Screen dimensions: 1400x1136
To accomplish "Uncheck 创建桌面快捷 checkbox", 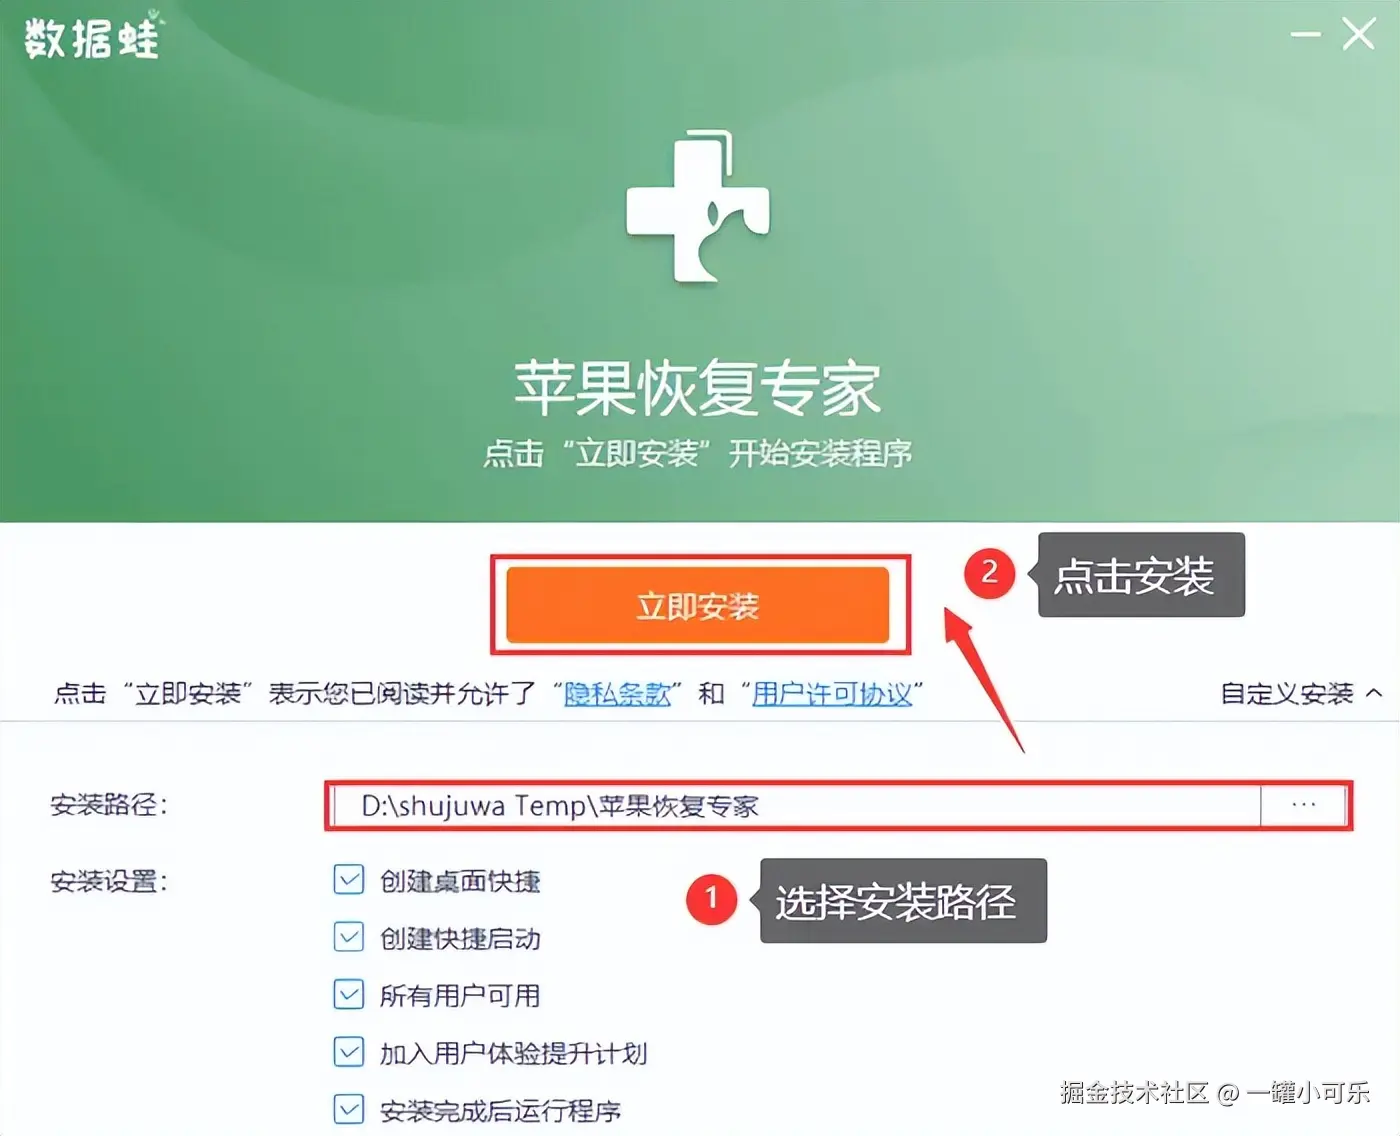I will click(349, 880).
